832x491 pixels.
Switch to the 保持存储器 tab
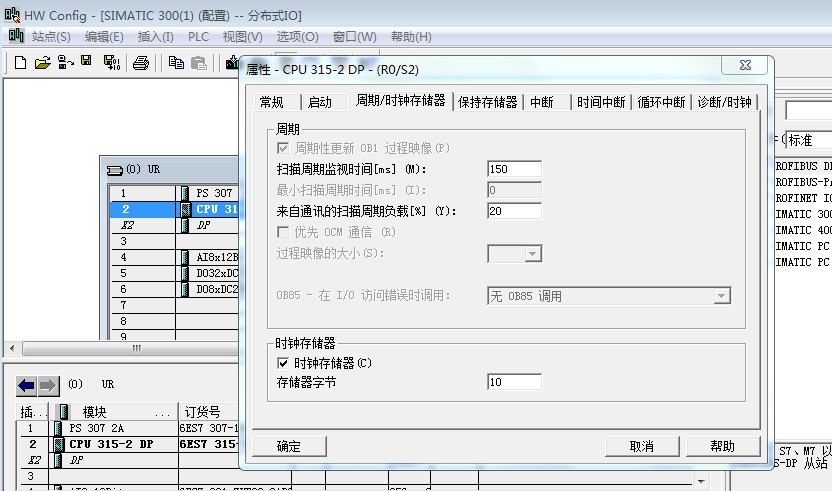[x=488, y=102]
